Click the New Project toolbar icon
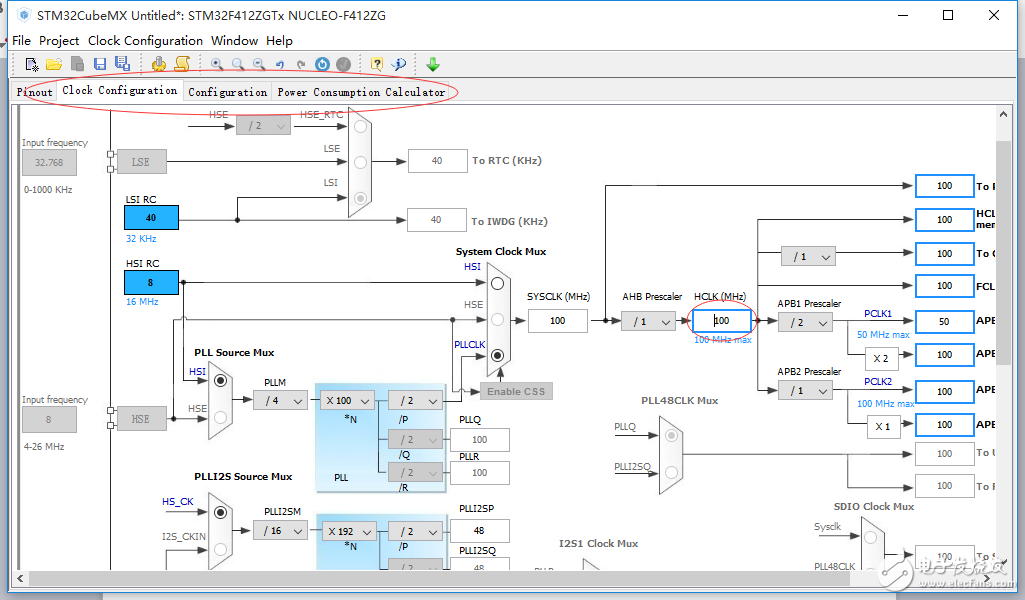The height and width of the screenshot is (600, 1025). click(32, 64)
